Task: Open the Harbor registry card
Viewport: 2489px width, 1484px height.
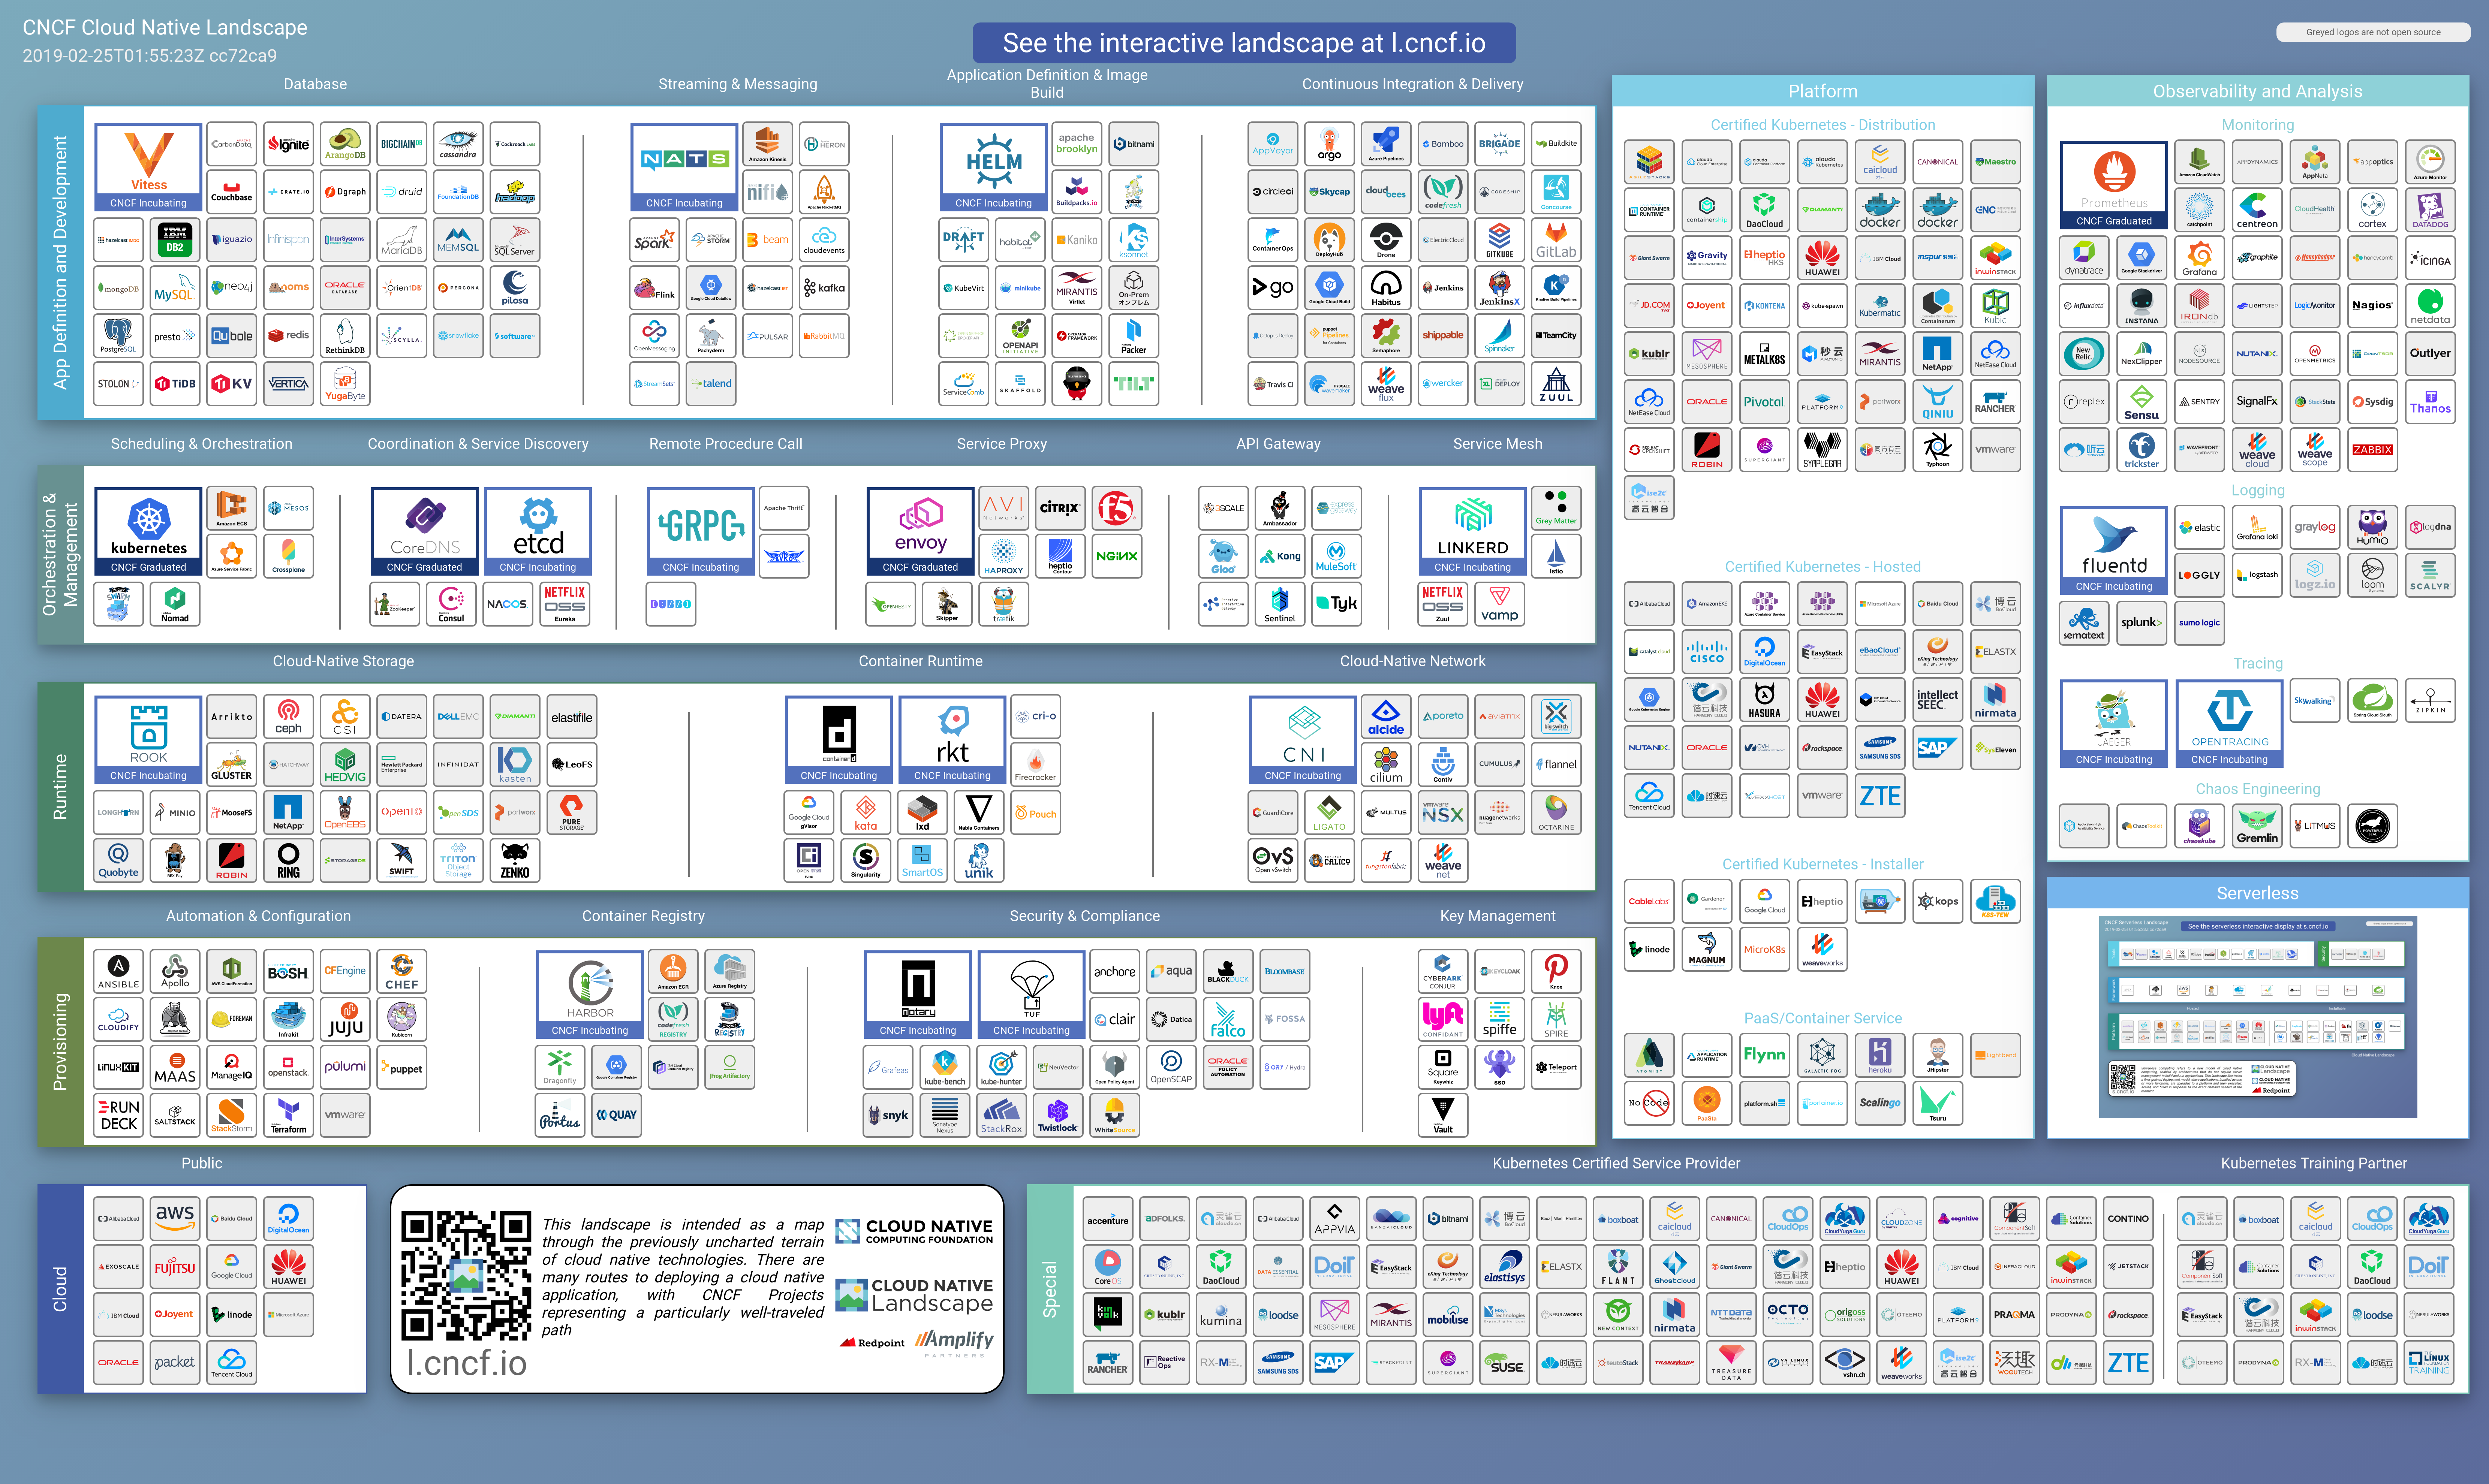Action: coord(590,995)
